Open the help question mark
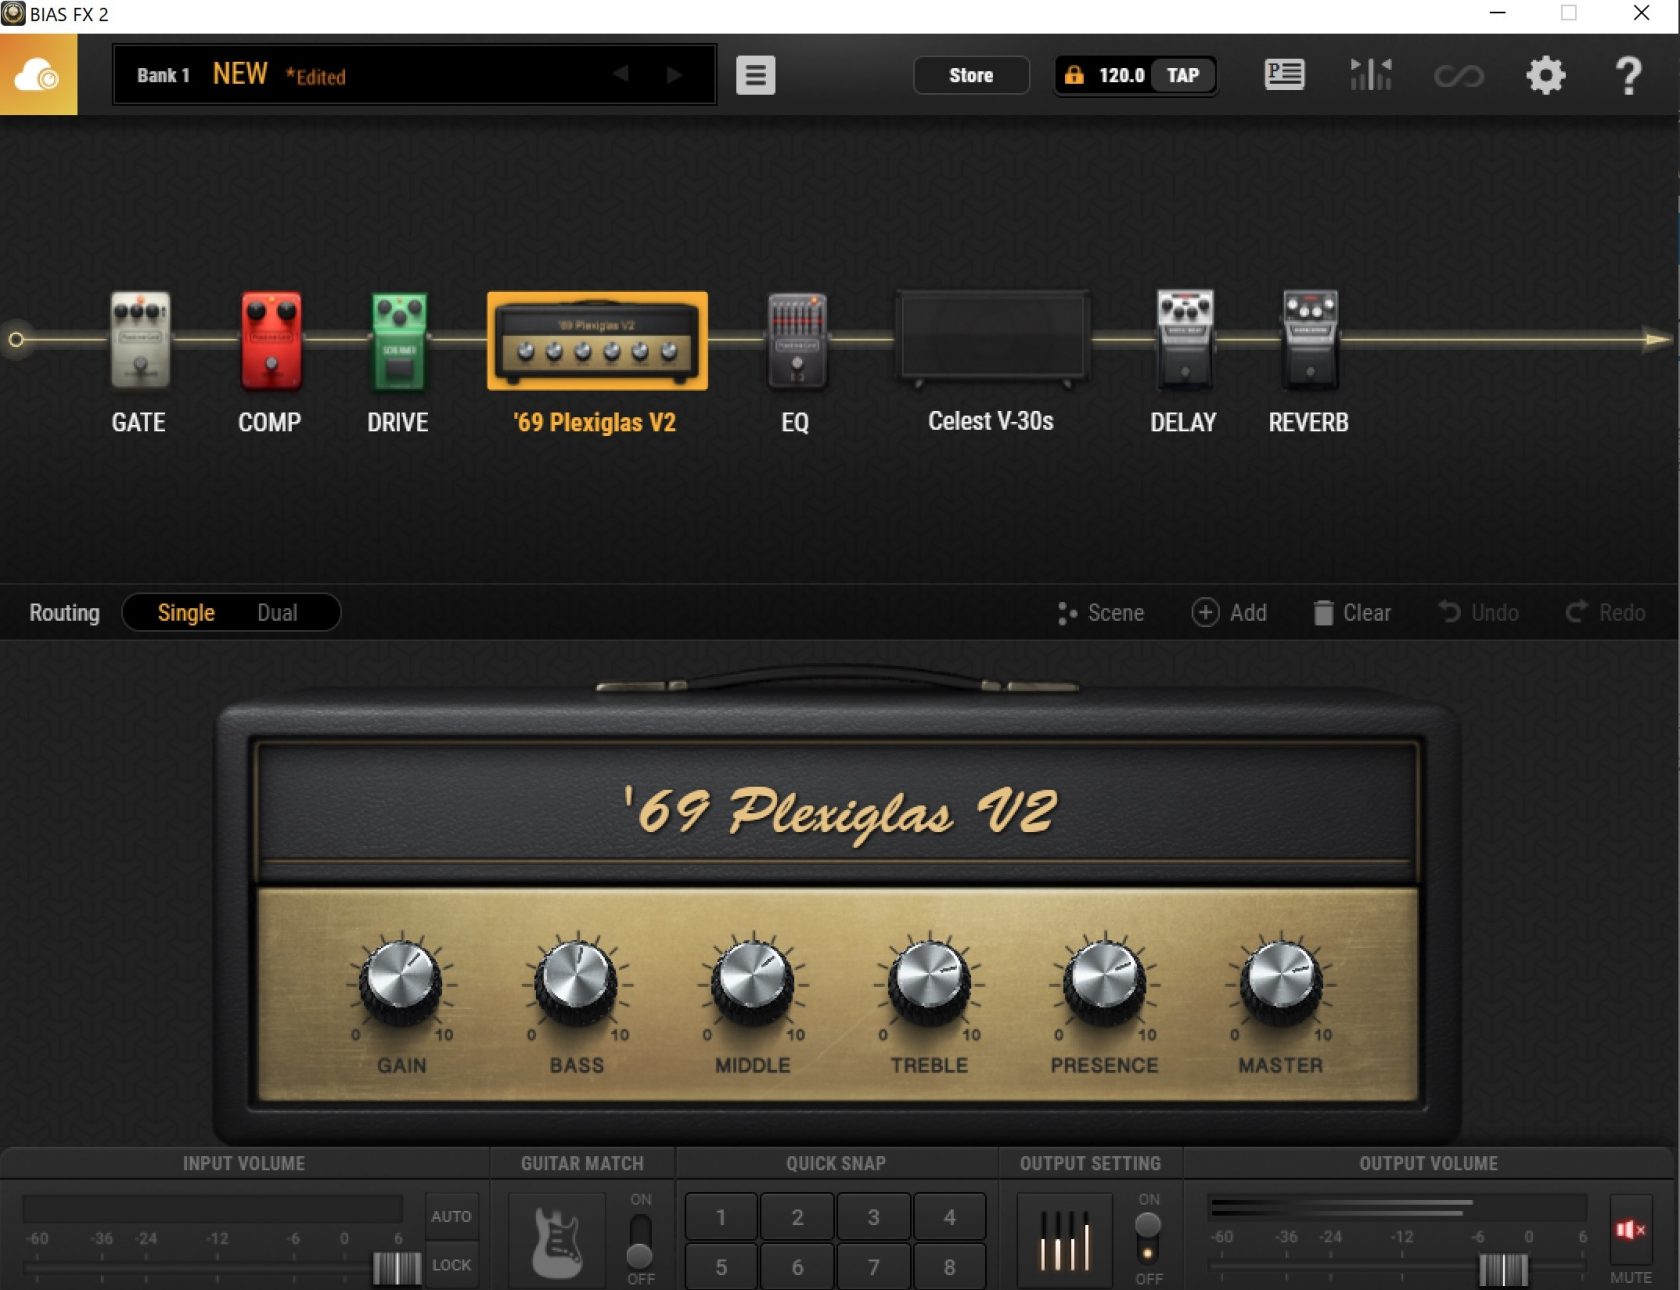The height and width of the screenshot is (1290, 1680). click(x=1628, y=75)
